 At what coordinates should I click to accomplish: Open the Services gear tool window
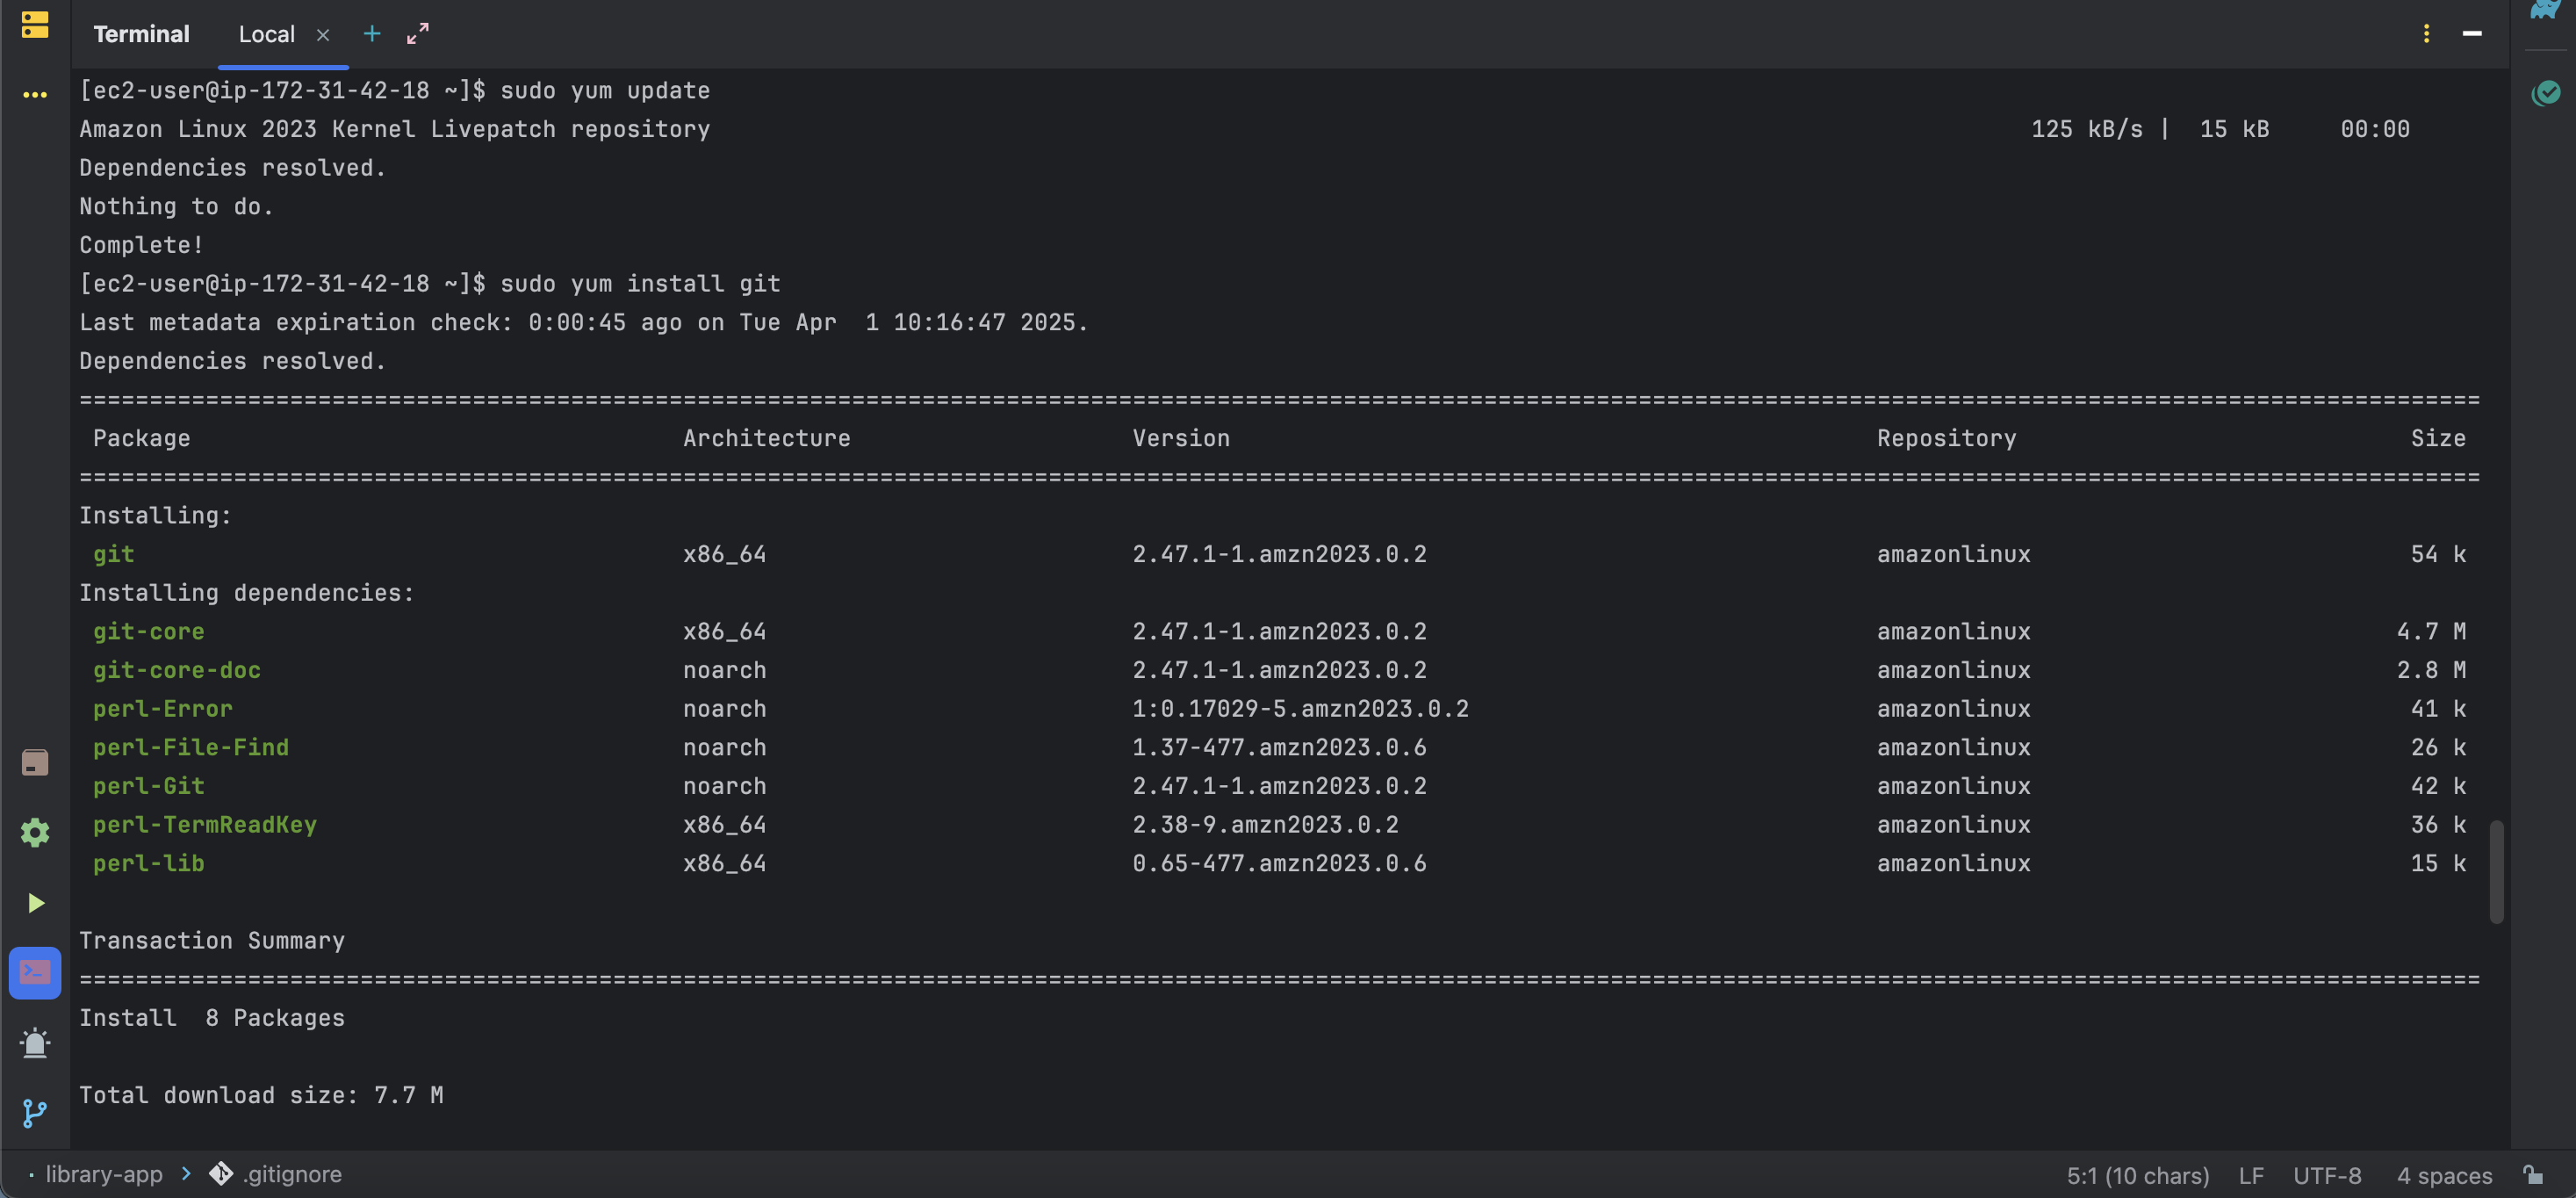pyautogui.click(x=35, y=832)
